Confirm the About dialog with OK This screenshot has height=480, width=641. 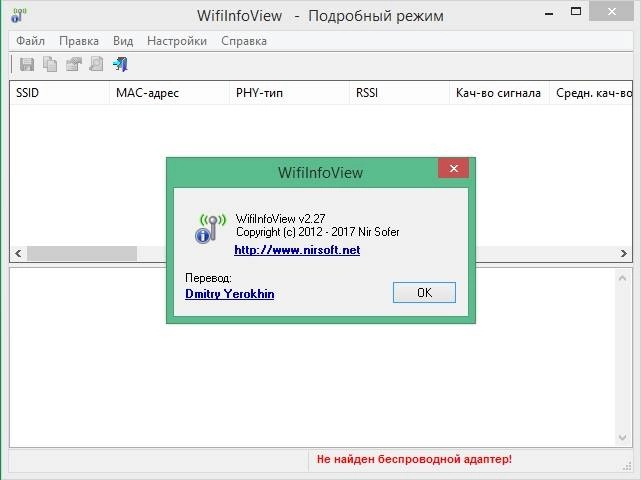pos(424,292)
